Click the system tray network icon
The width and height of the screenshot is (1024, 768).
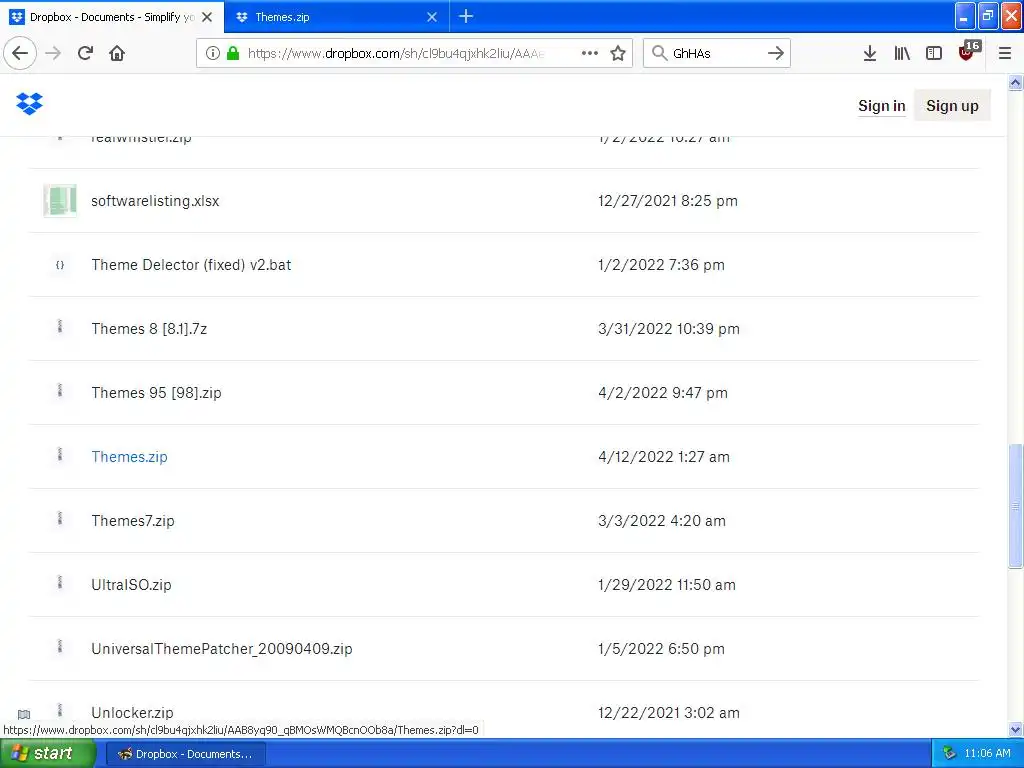click(949, 754)
